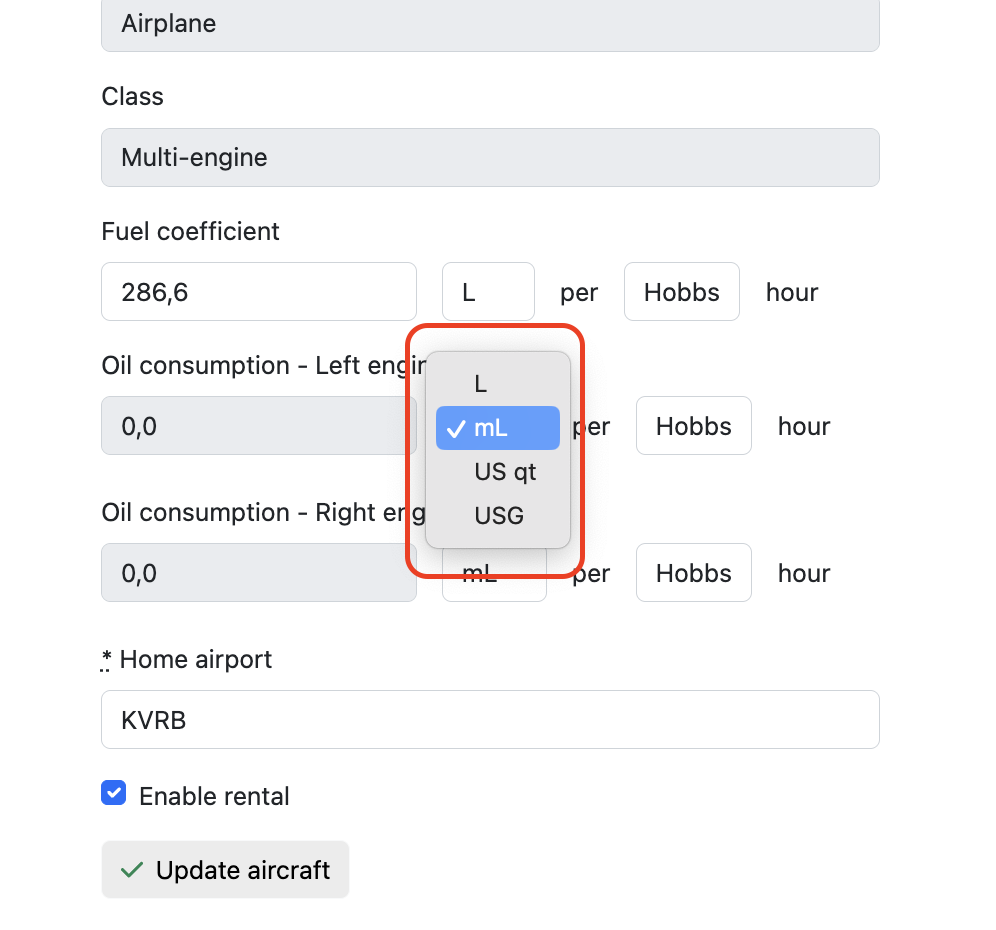The width and height of the screenshot is (996, 930).
Task: Click the Home airport required label
Action: (x=186, y=659)
